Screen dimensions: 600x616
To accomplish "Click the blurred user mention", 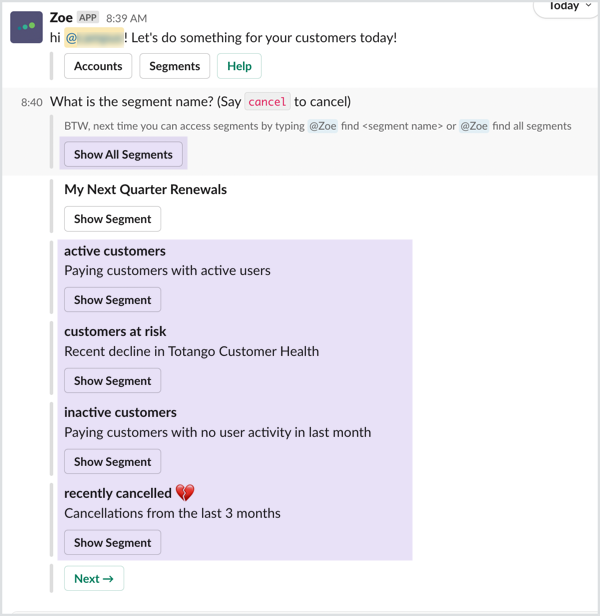I will [x=94, y=38].
